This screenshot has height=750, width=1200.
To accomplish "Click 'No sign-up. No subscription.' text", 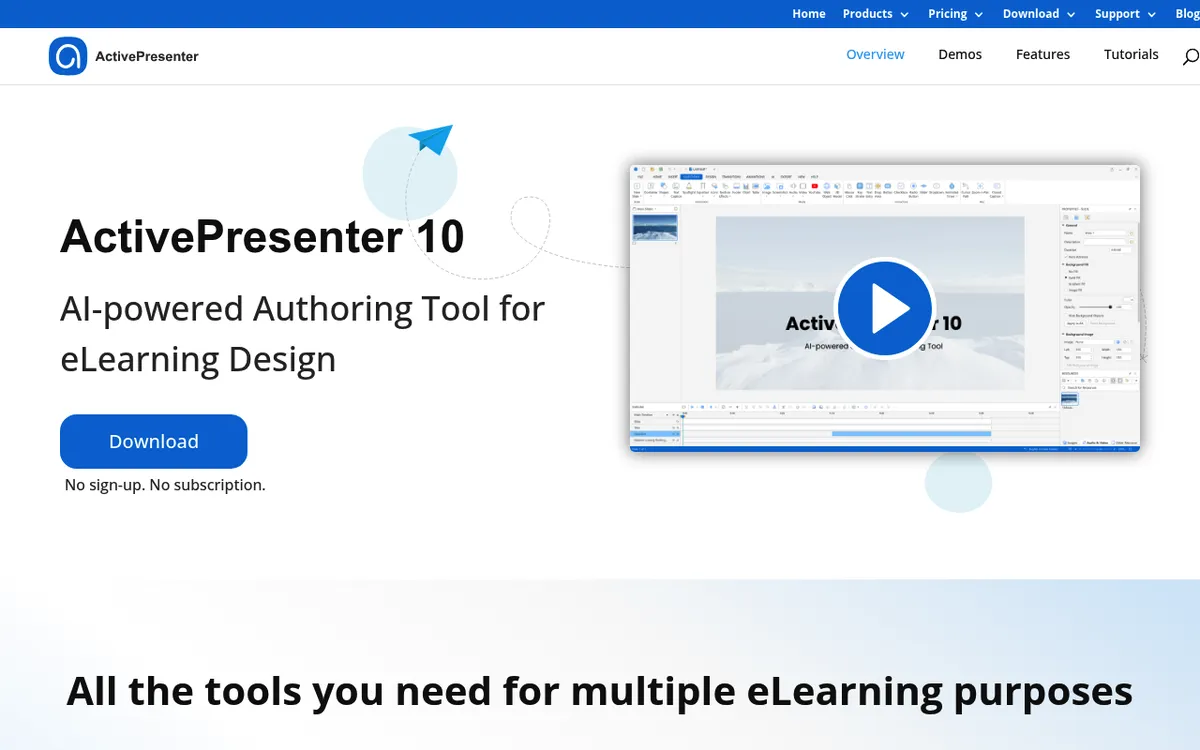I will coord(165,485).
